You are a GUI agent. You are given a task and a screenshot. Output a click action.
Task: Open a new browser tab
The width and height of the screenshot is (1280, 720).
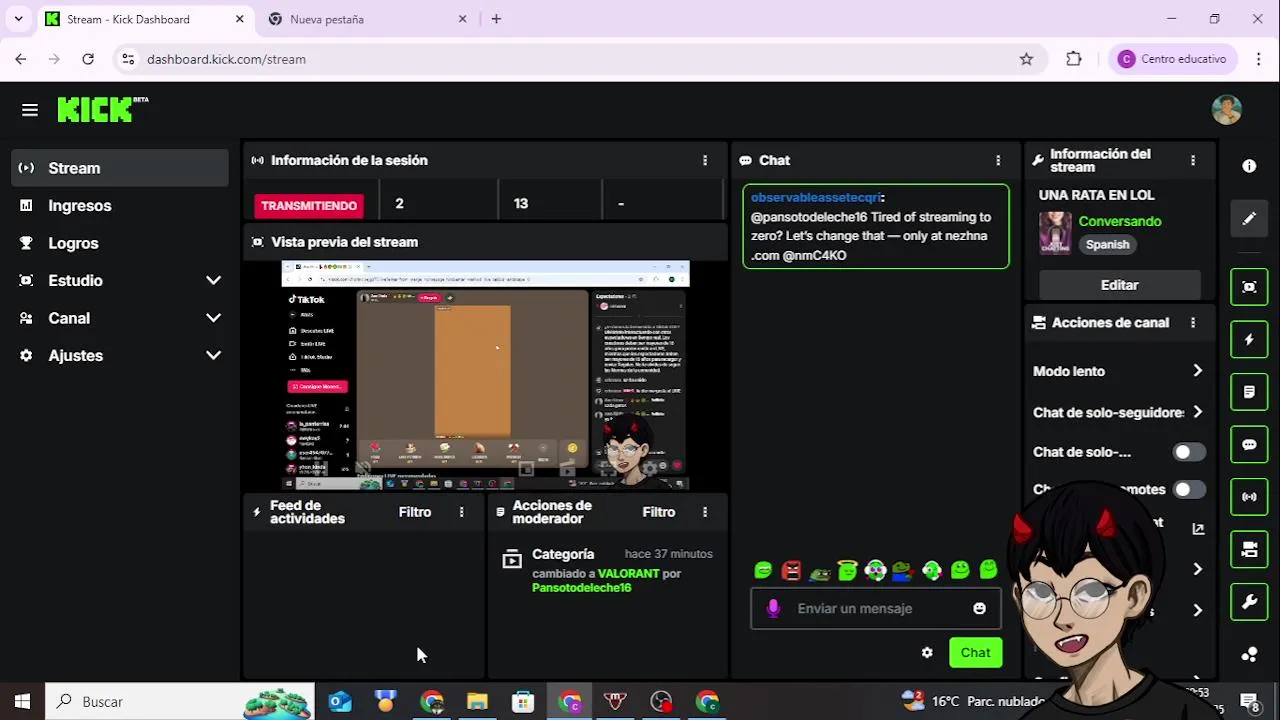coord(496,19)
